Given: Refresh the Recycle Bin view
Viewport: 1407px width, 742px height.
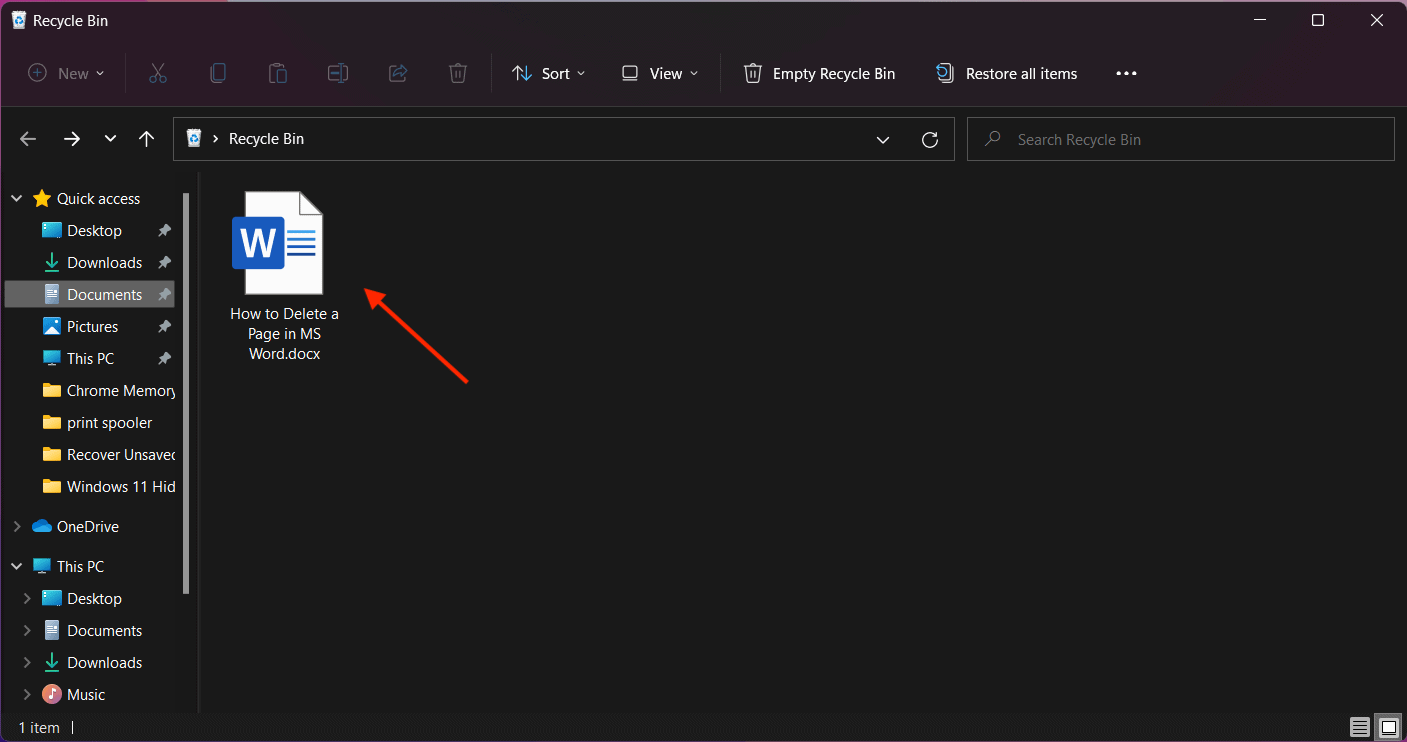Looking at the screenshot, I should [929, 139].
